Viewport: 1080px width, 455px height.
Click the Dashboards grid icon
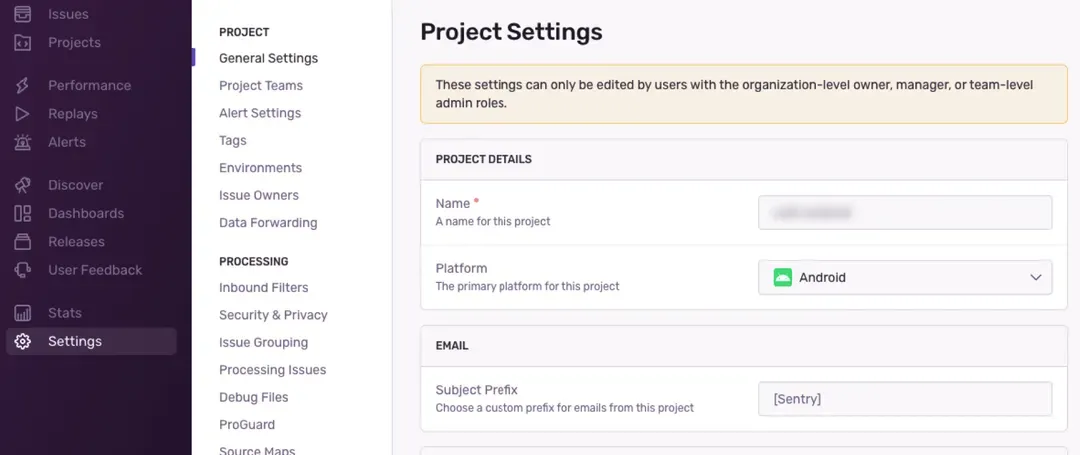point(22,213)
